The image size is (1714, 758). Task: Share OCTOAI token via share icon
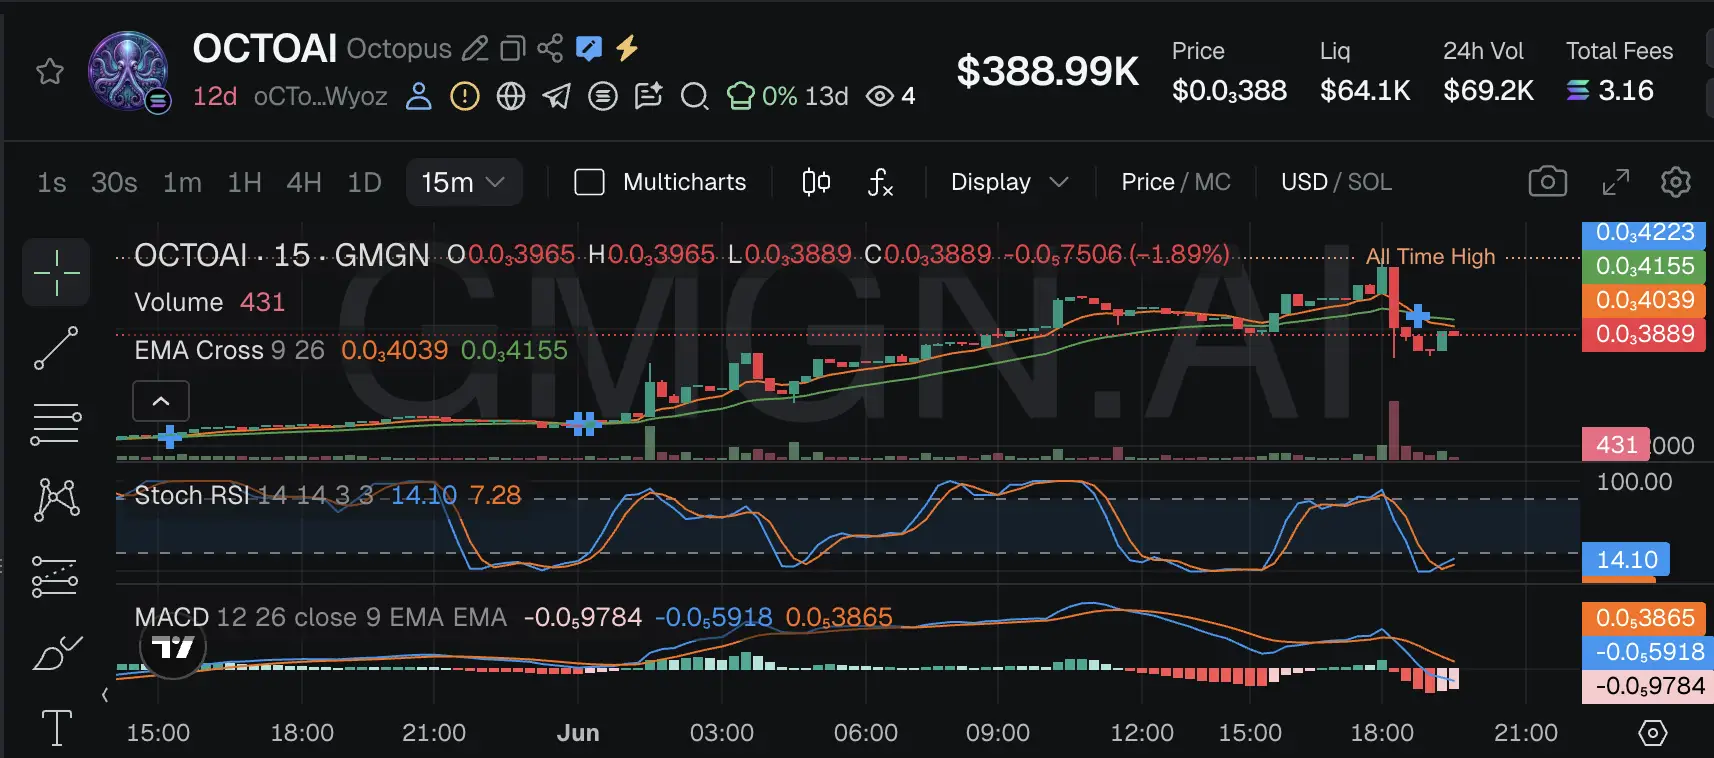click(x=550, y=48)
